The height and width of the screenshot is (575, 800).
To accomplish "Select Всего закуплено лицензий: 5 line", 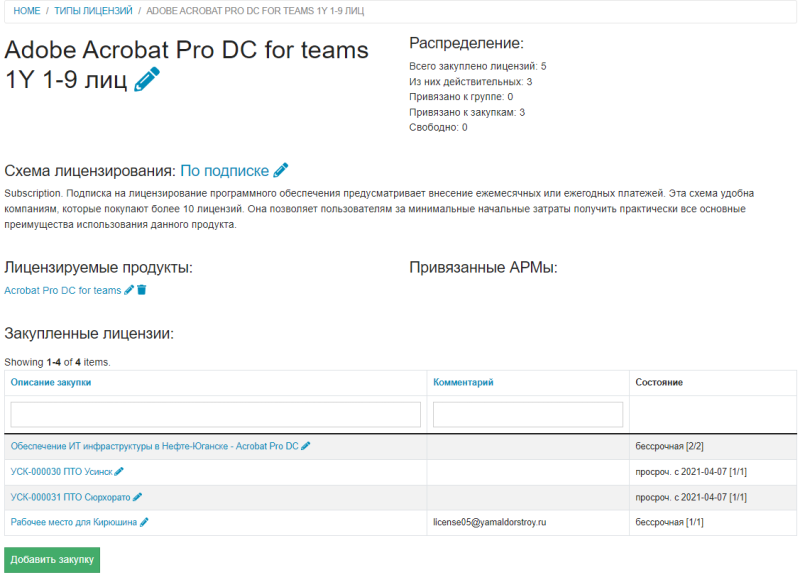I will click(x=478, y=66).
